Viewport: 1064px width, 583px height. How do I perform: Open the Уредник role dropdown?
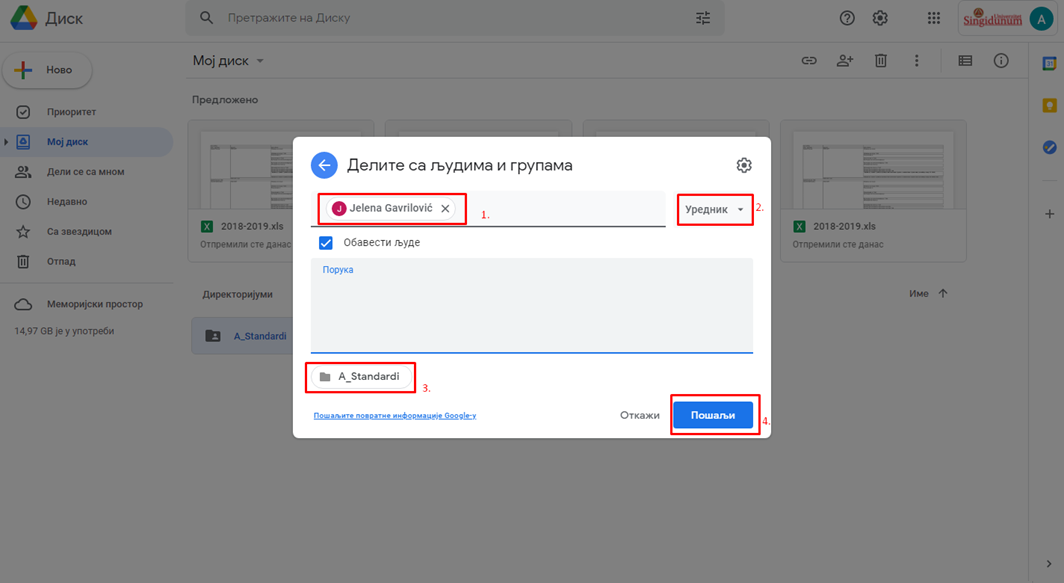click(x=714, y=210)
